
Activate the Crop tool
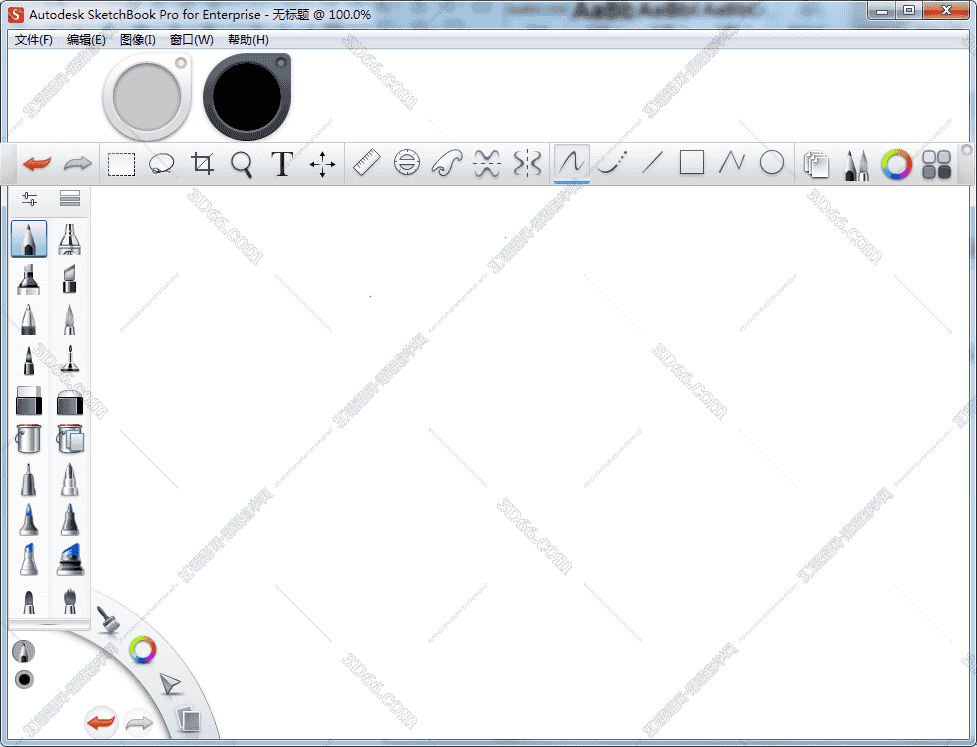point(202,162)
